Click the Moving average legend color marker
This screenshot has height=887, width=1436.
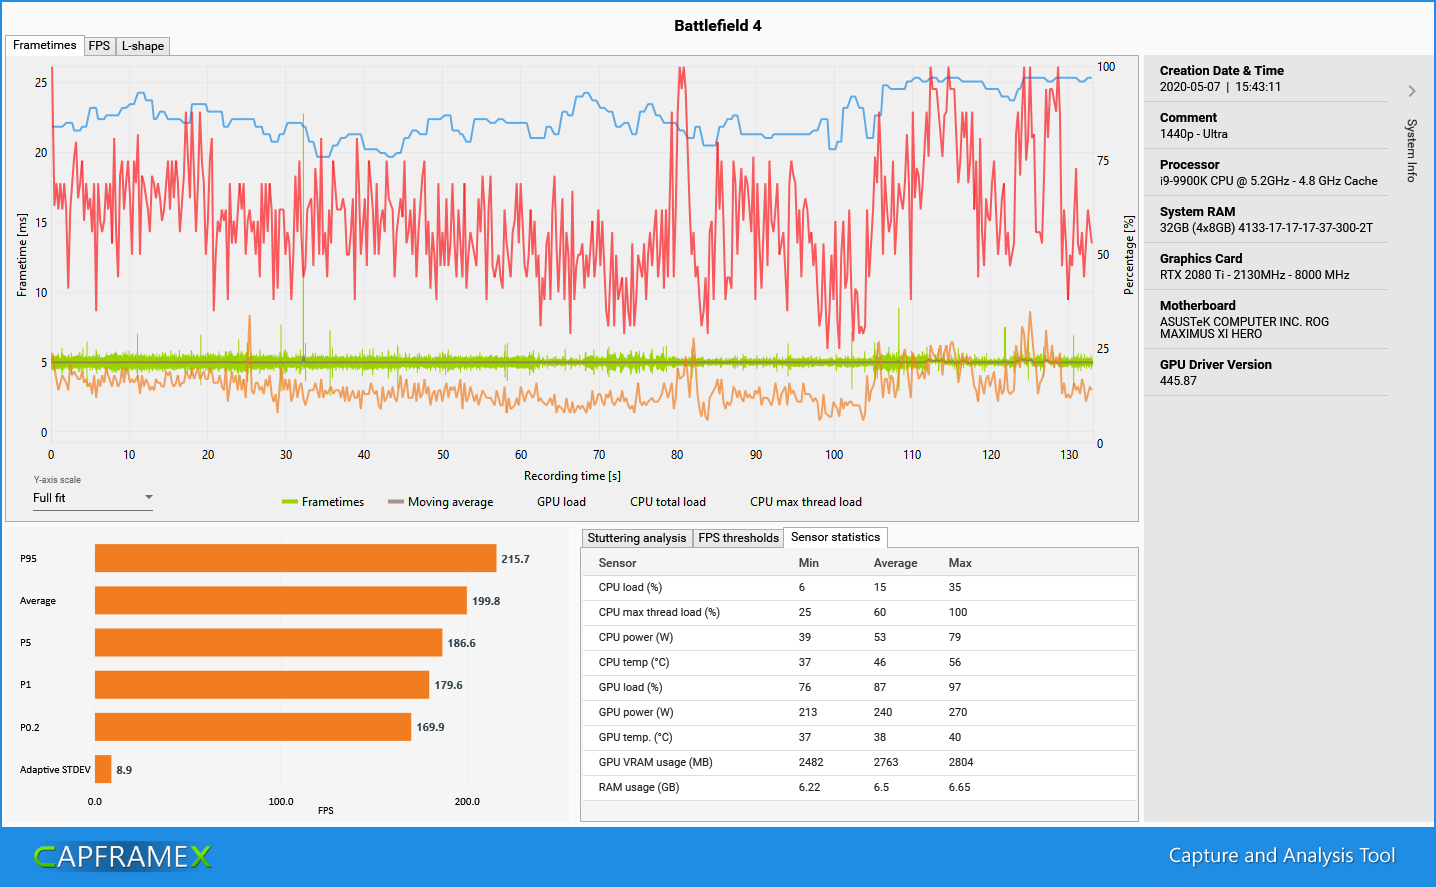click(x=396, y=502)
